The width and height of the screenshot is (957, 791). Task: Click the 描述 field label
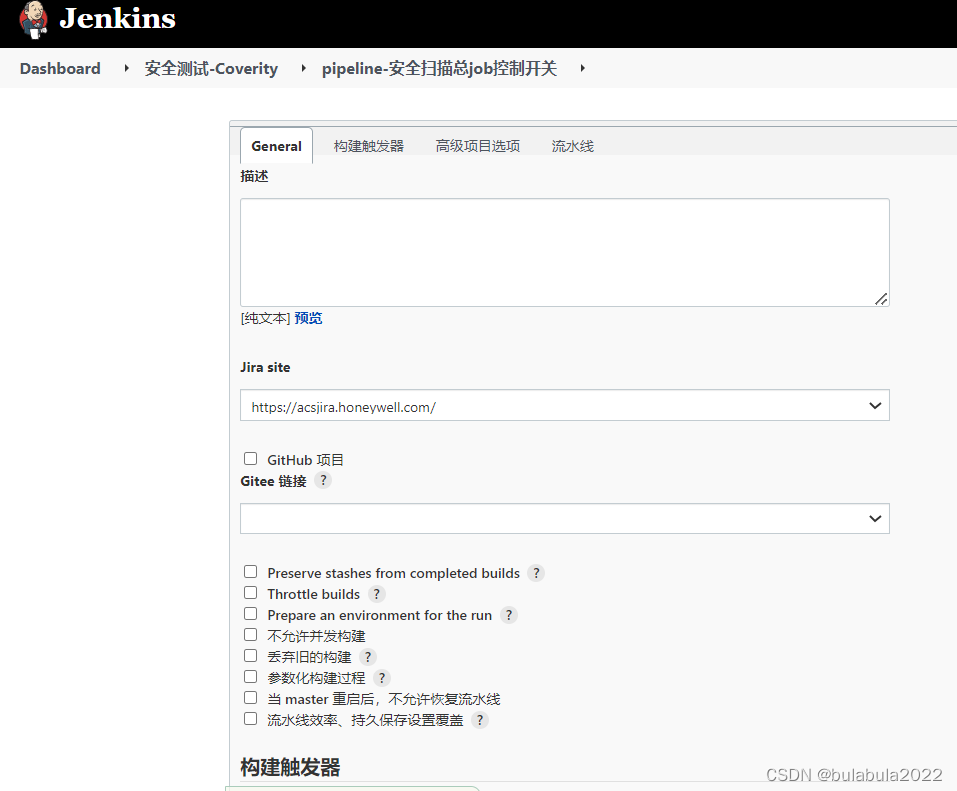tap(255, 176)
